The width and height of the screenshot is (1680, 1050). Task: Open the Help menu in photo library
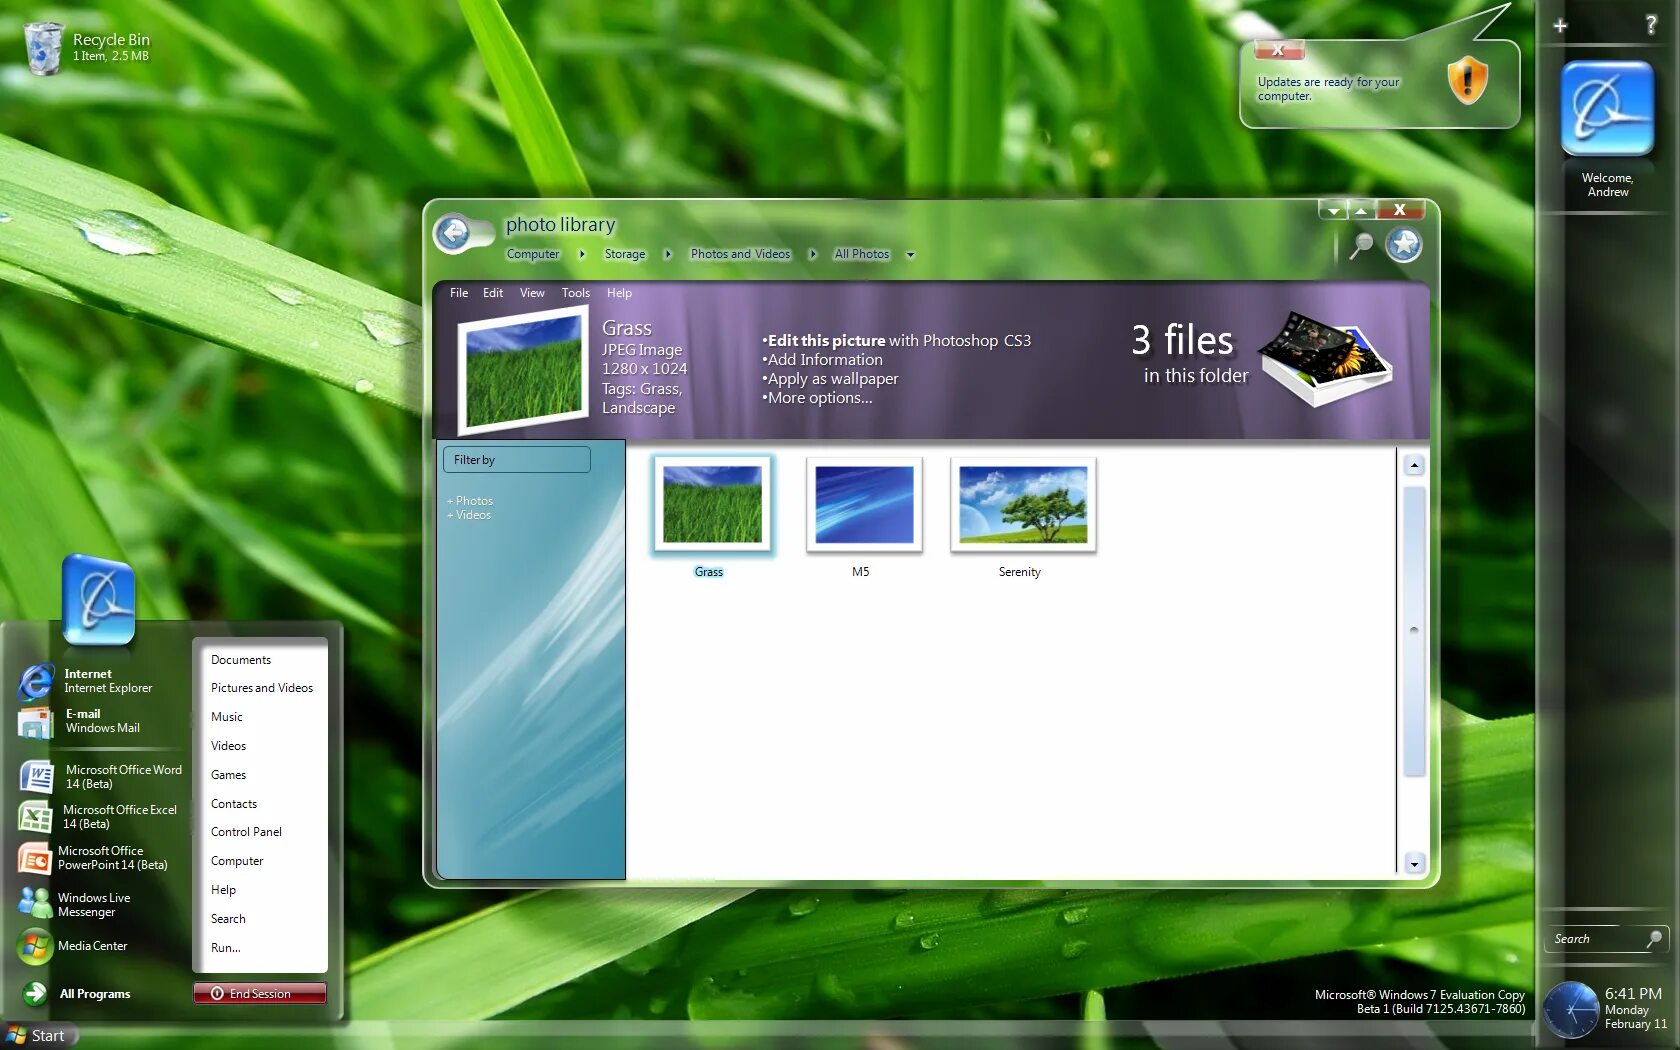click(x=619, y=293)
